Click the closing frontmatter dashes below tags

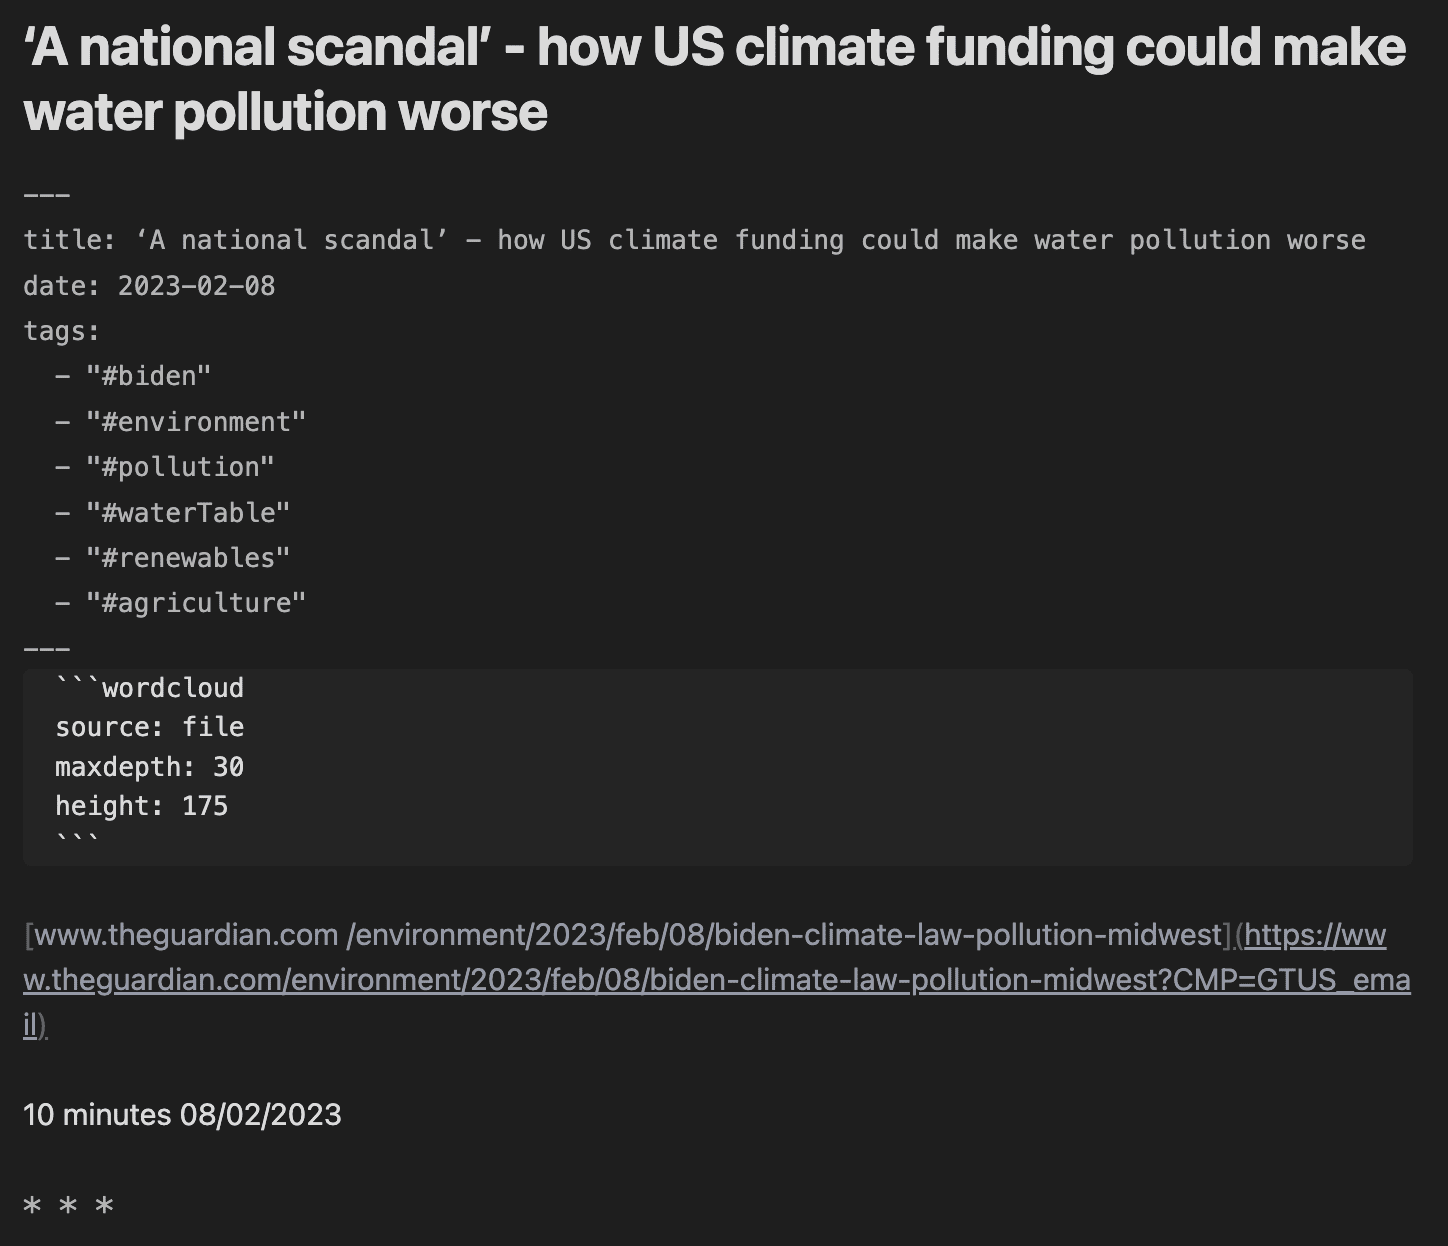click(x=47, y=648)
